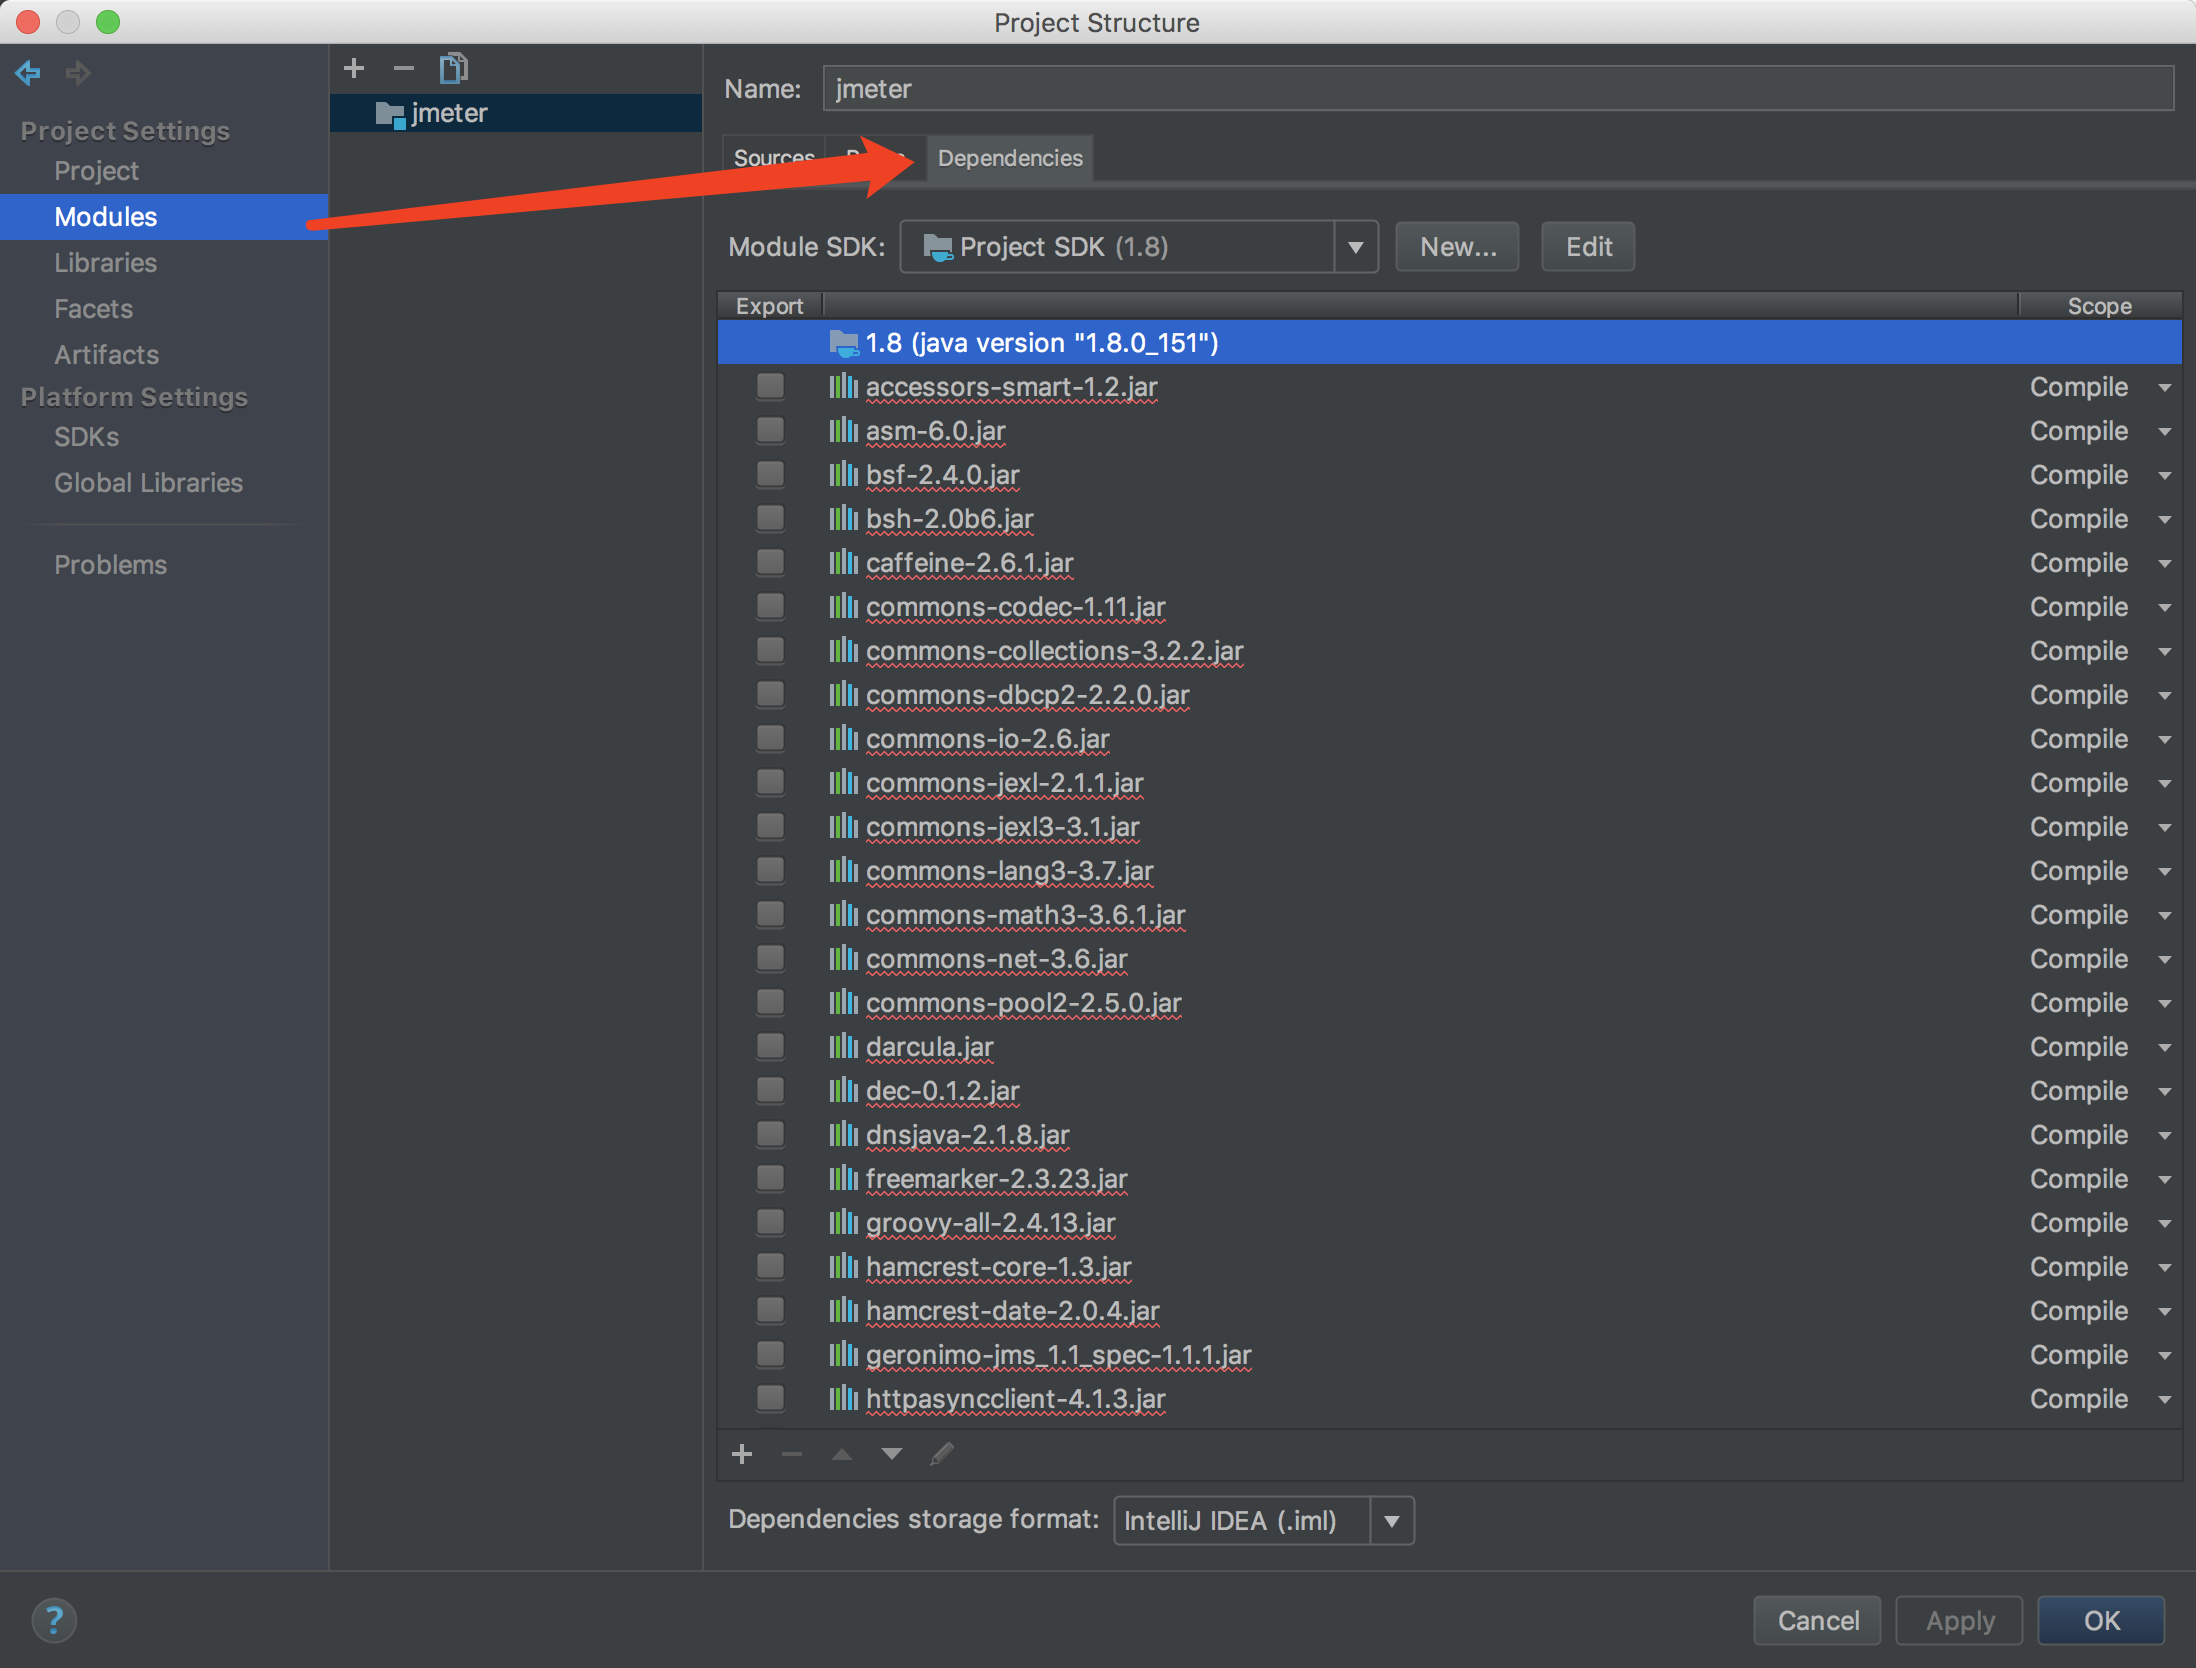2196x1668 pixels.
Task: Select Problems in the sidebar
Action: click(110, 565)
